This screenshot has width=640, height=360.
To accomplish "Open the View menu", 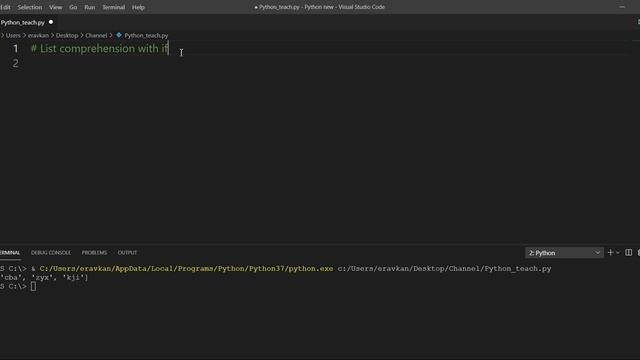I will coord(56,7).
